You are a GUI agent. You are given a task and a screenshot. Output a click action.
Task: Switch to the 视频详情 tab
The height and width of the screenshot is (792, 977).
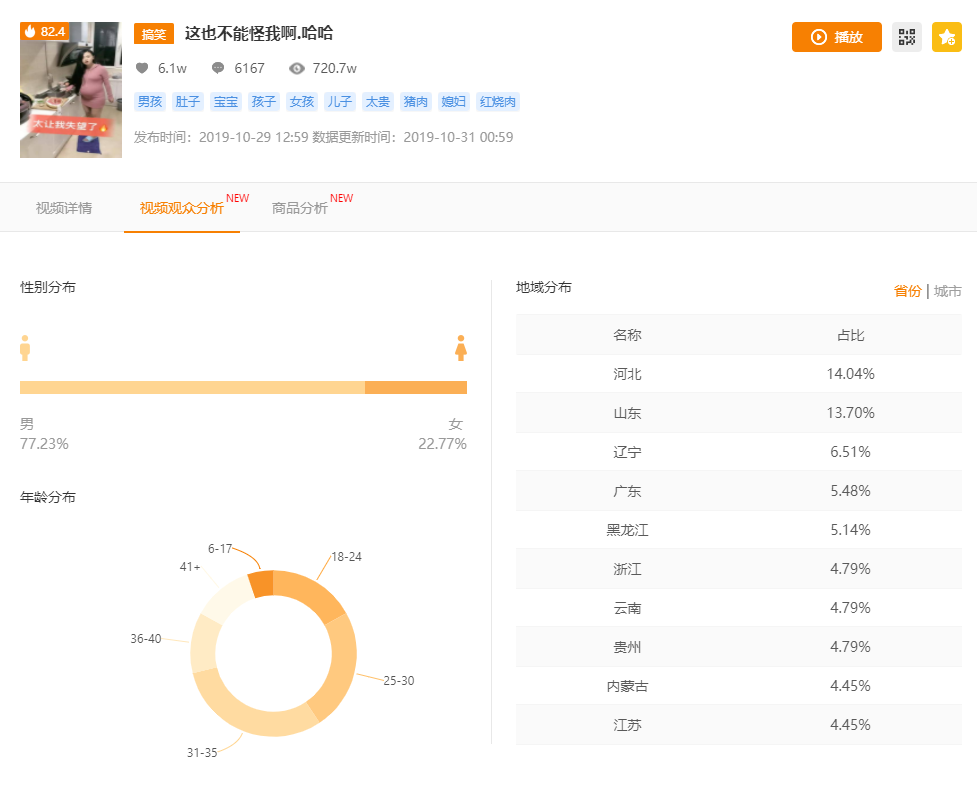click(64, 208)
